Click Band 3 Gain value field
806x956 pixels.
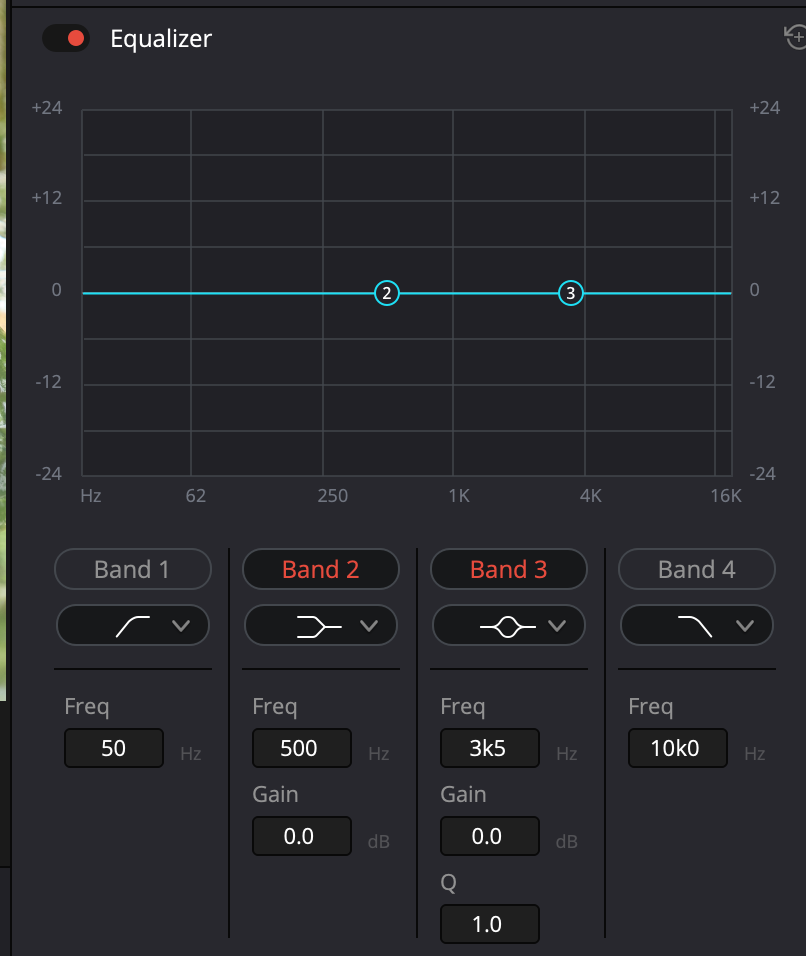[489, 836]
